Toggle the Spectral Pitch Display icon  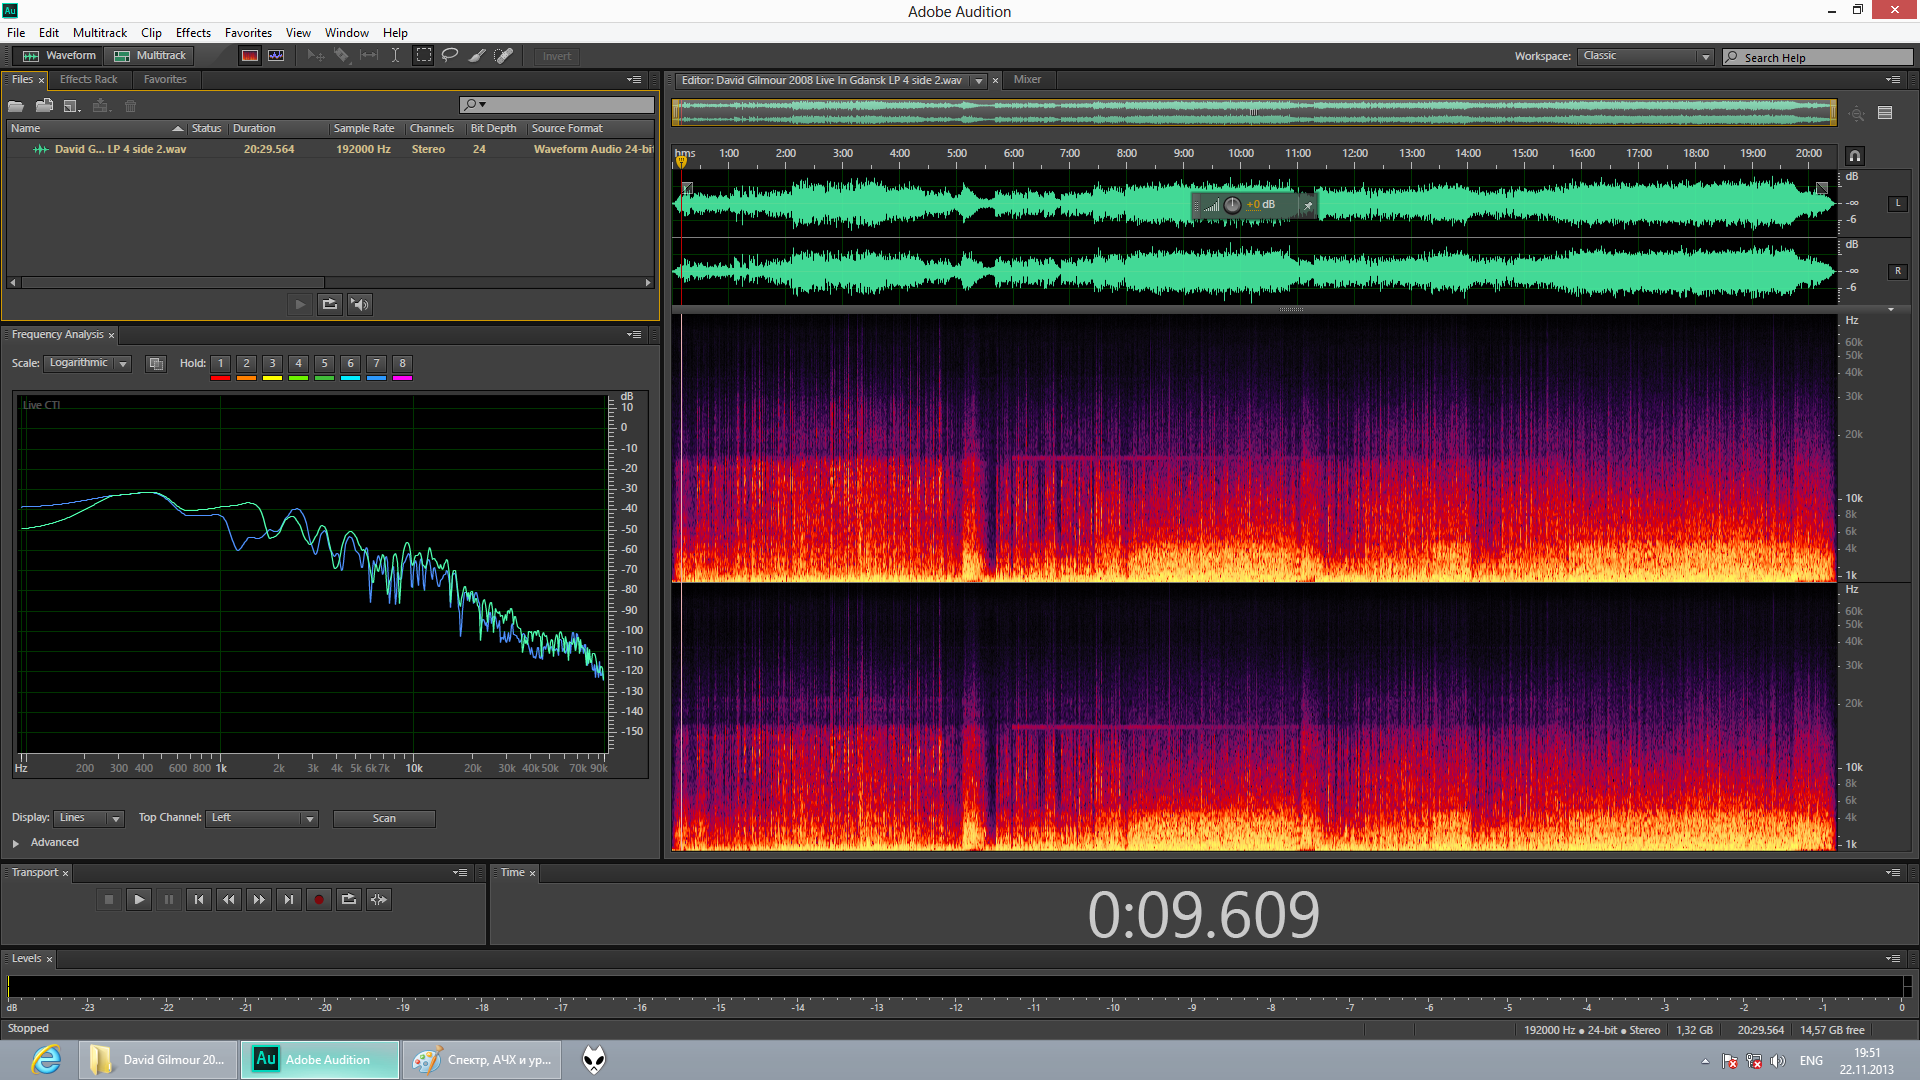(x=276, y=56)
